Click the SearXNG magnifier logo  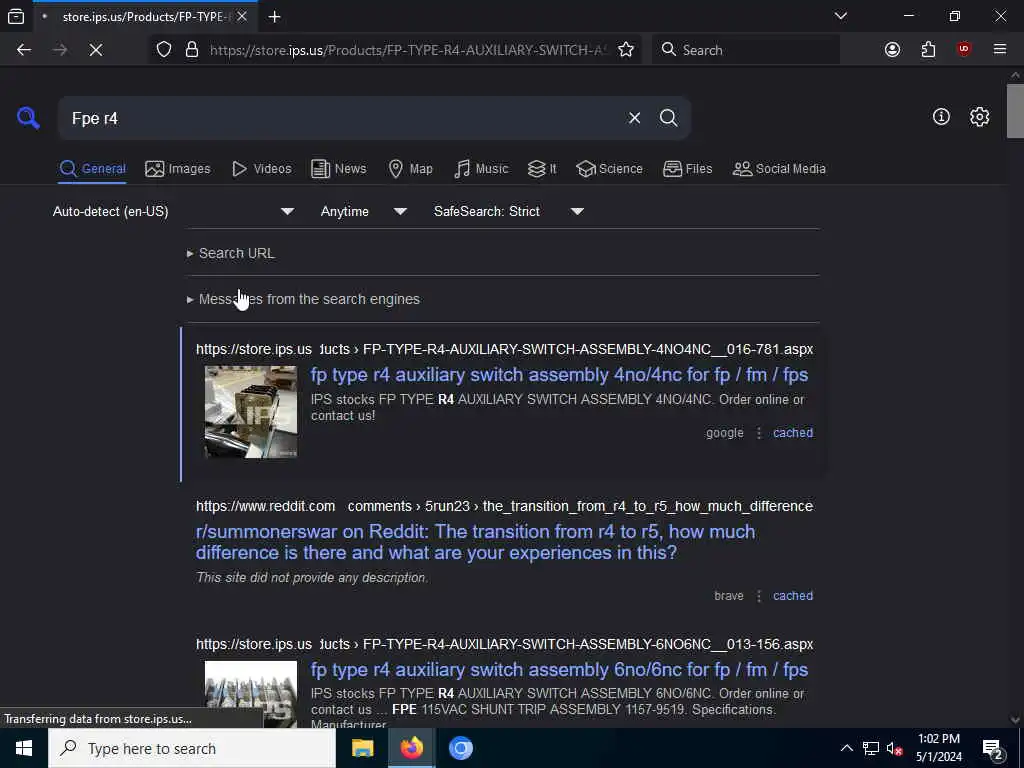28,118
